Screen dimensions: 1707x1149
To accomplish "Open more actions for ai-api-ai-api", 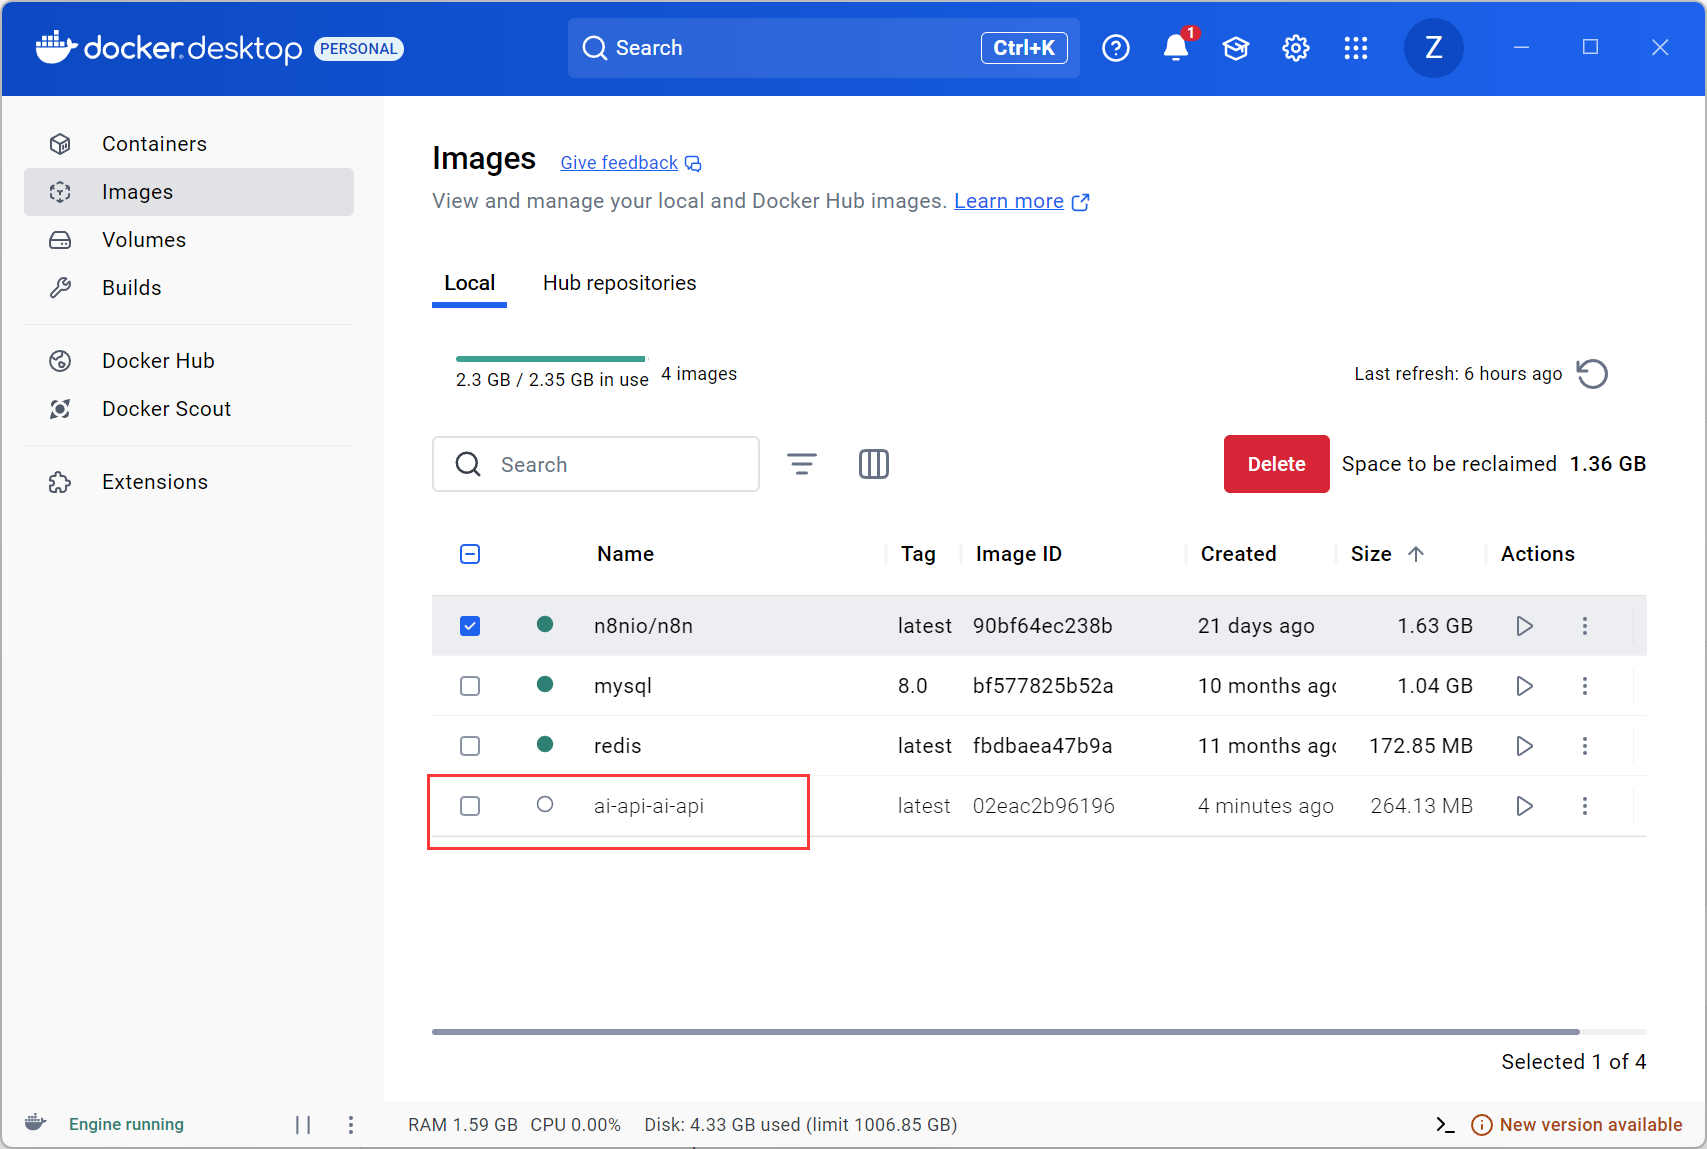I will (1585, 806).
